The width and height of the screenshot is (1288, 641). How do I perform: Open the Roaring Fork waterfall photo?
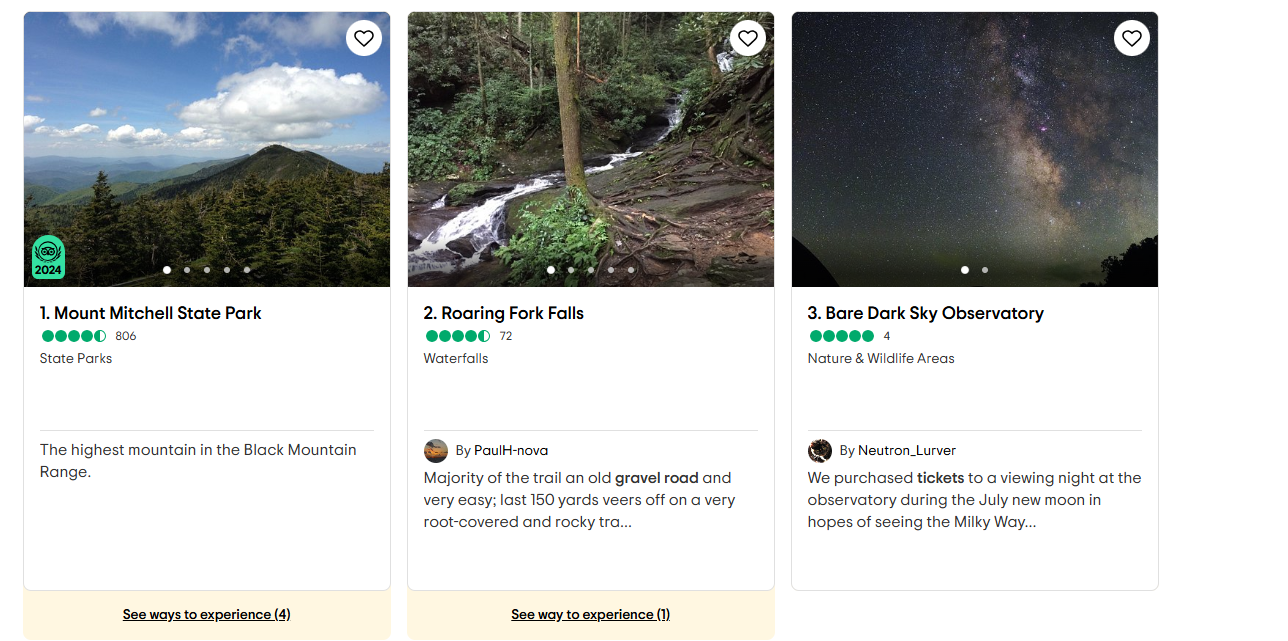591,150
